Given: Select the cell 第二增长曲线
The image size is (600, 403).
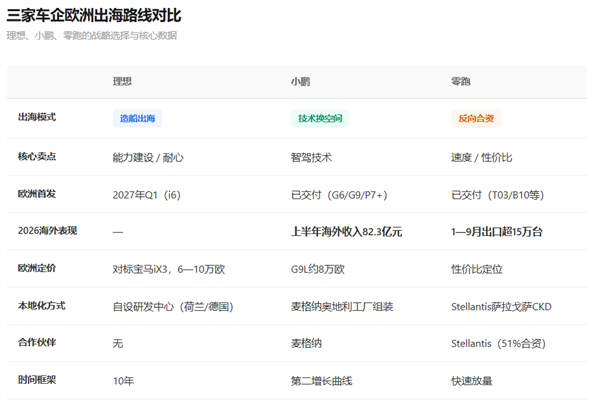Looking at the screenshot, I should [321, 381].
